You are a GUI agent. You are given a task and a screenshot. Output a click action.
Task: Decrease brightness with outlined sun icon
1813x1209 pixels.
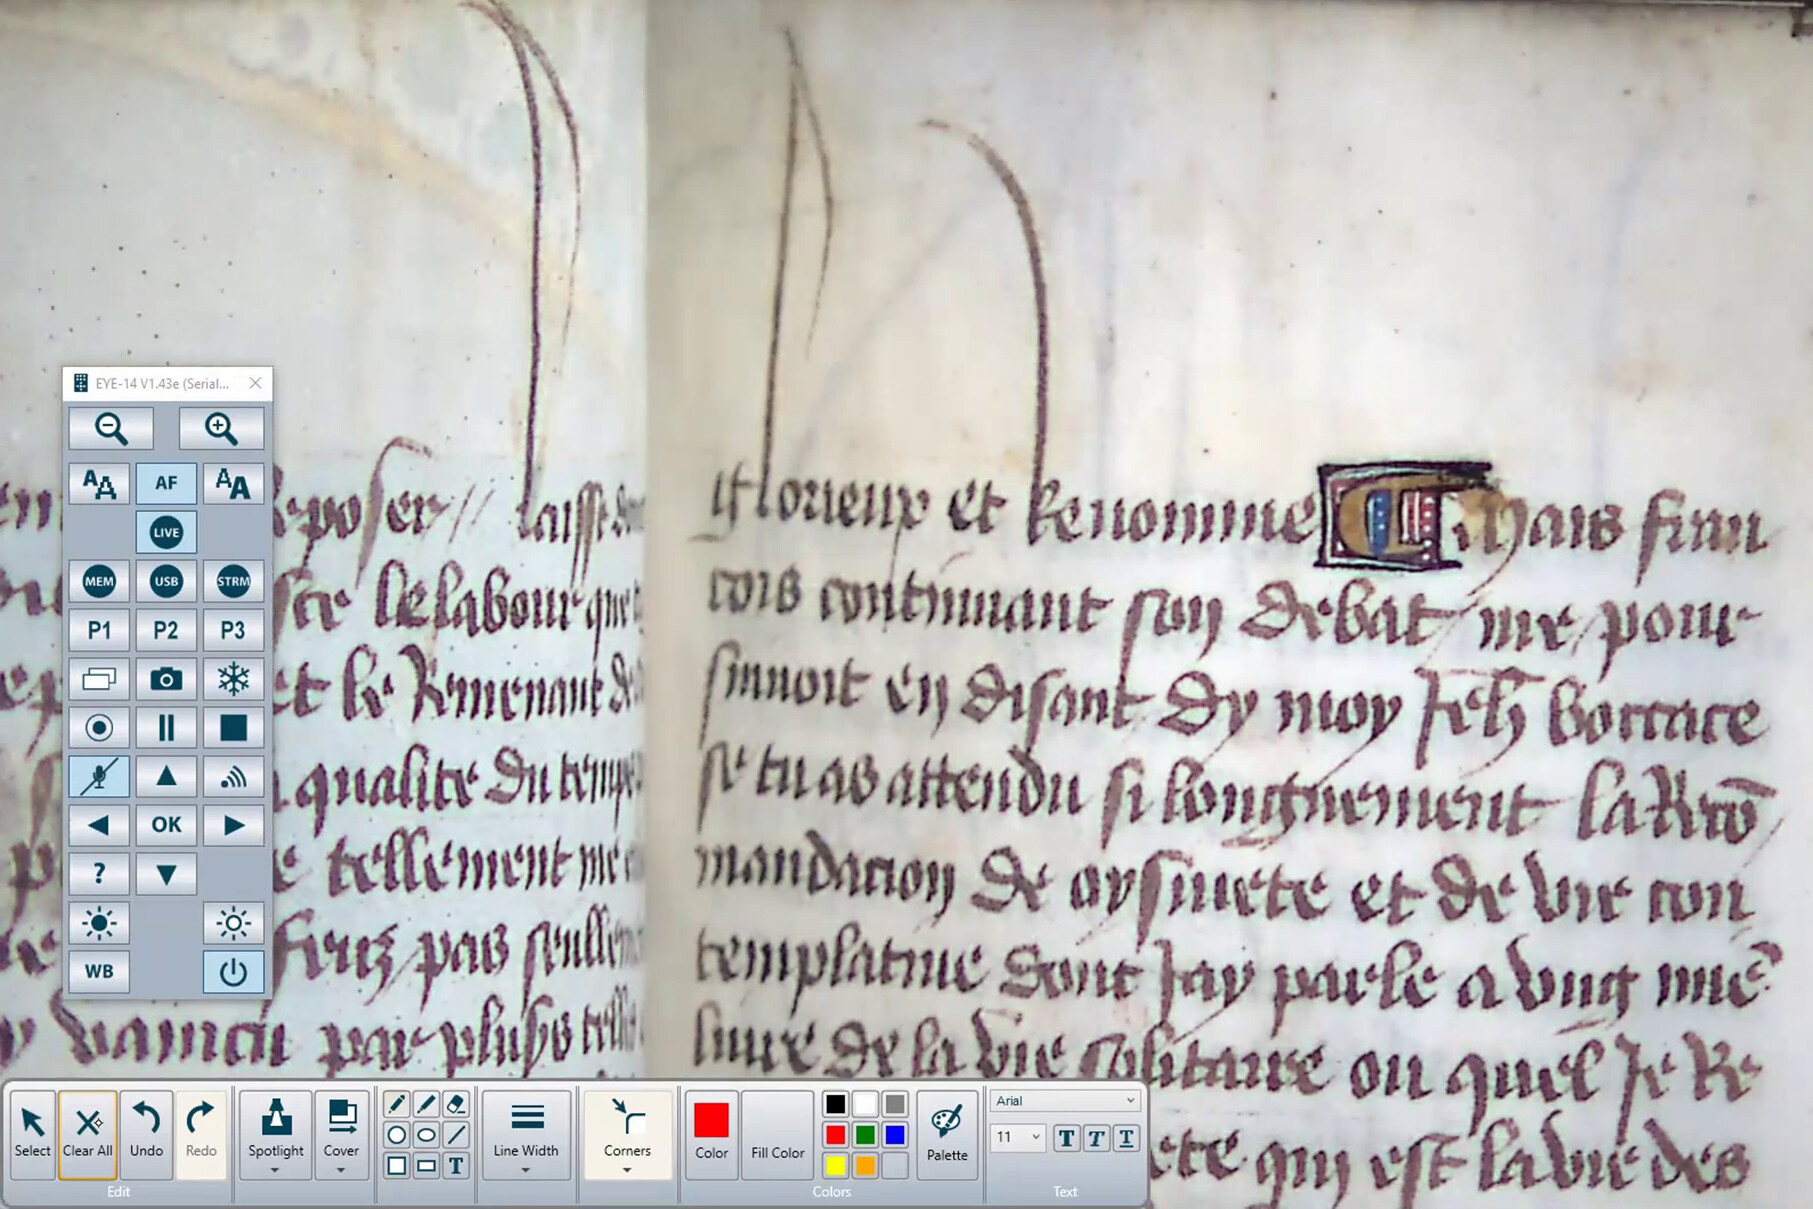(x=233, y=922)
